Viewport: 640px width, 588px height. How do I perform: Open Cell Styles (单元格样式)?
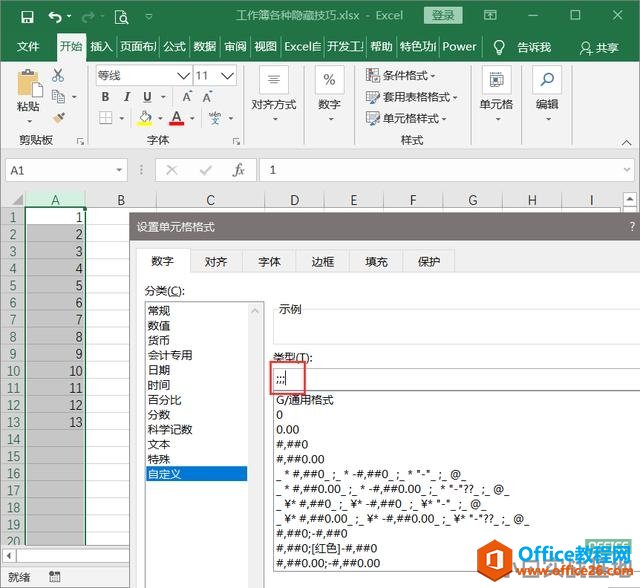[x=406, y=119]
